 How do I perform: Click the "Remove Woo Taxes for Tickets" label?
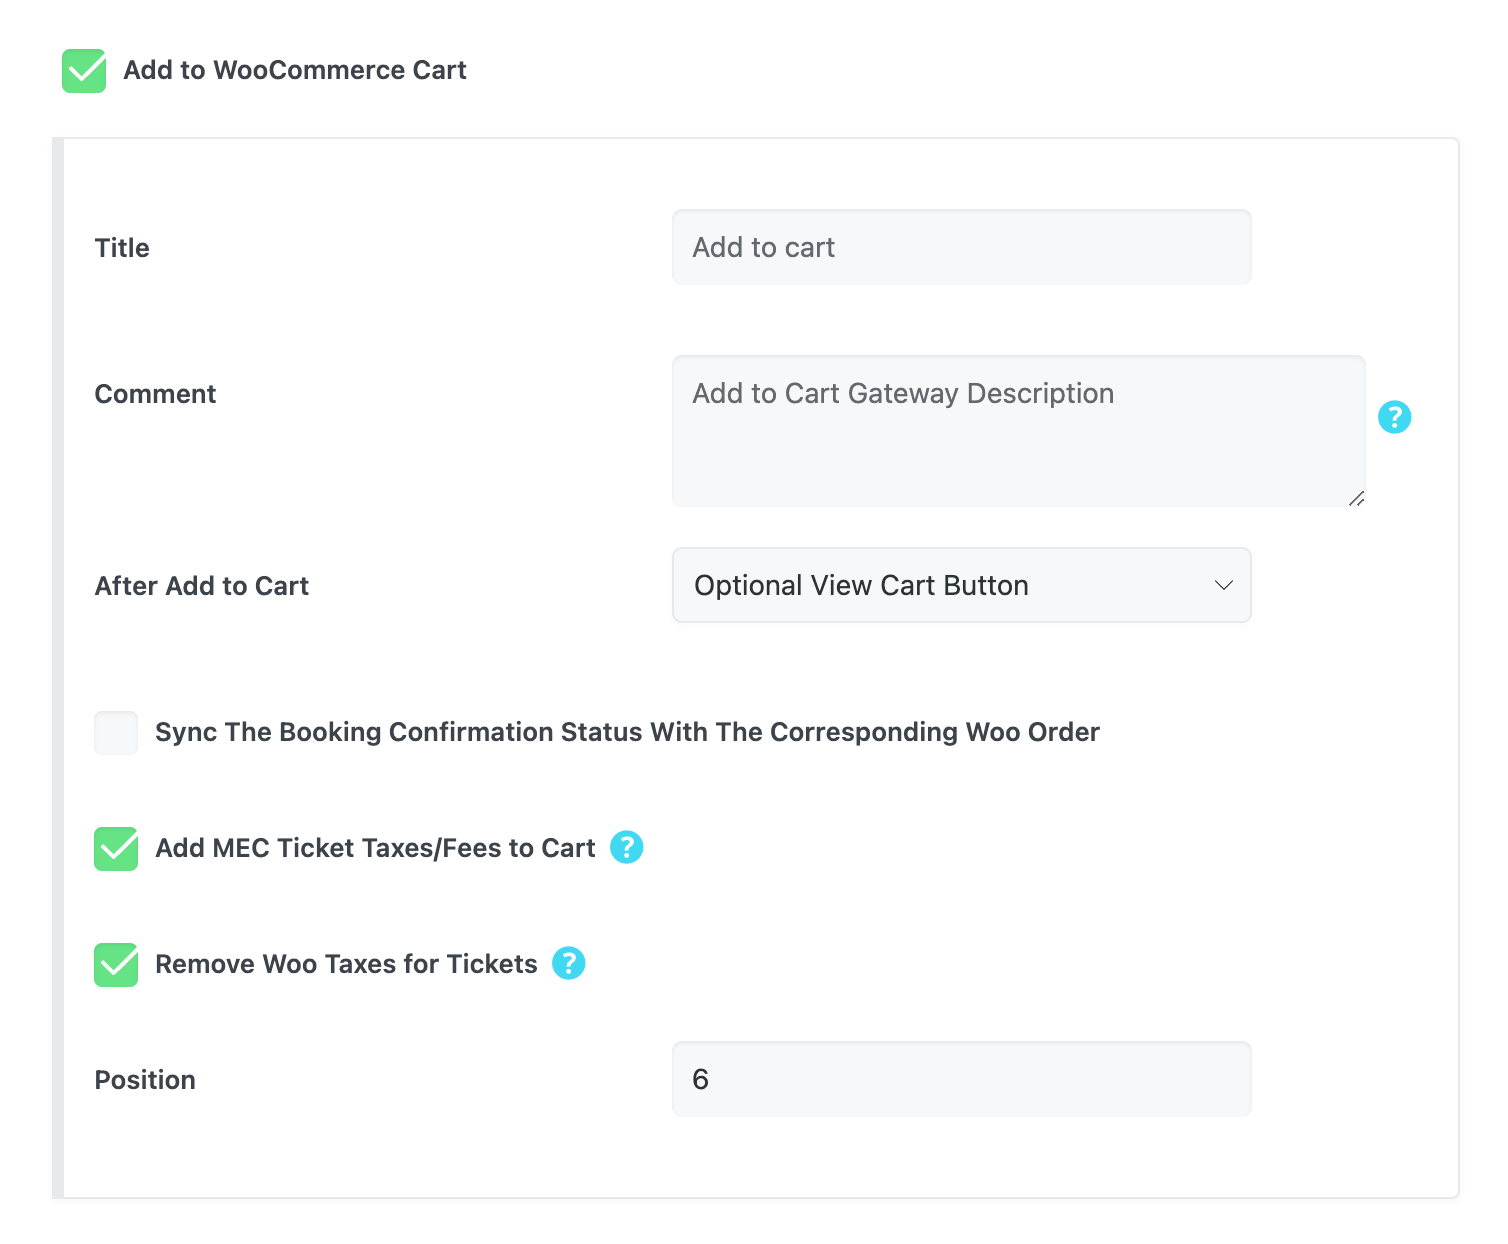[346, 964]
